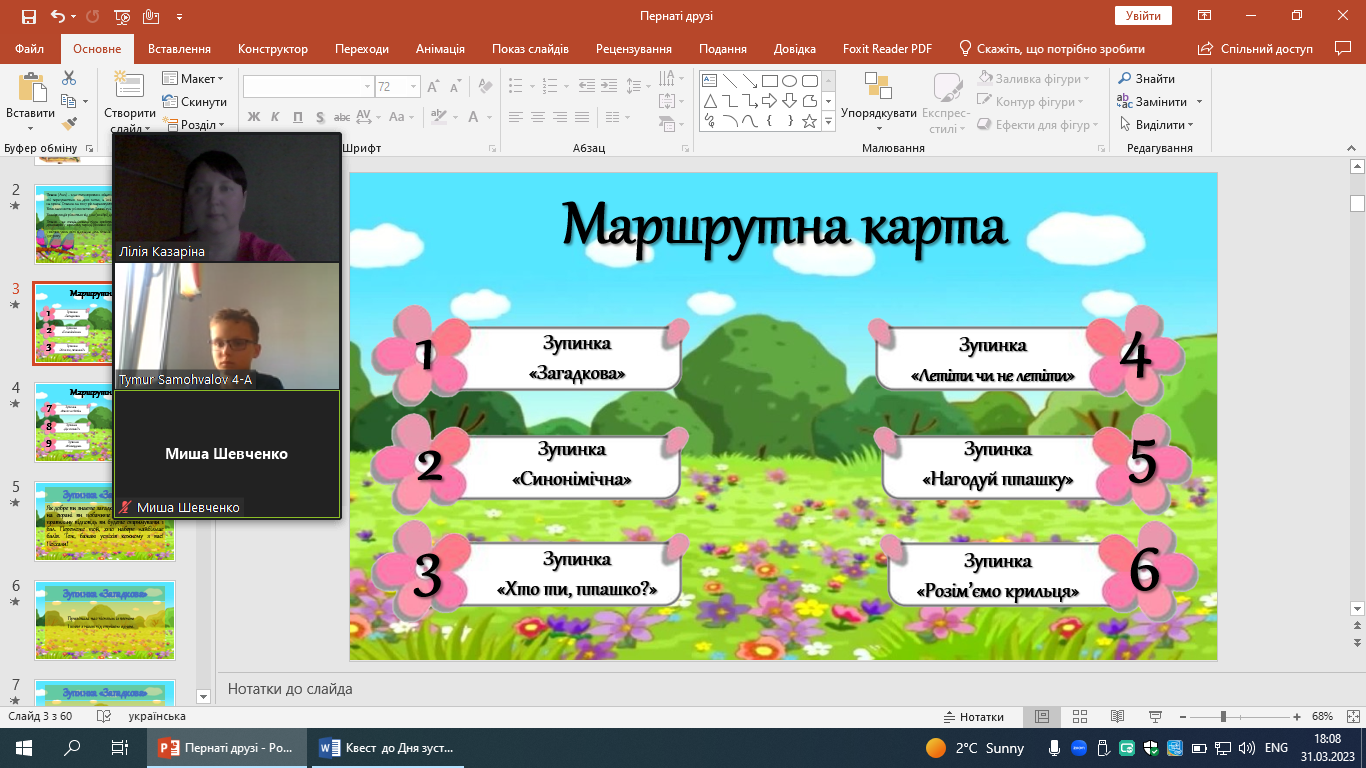Open the font size dropdown showing 72
Screen dimensions: 1366x768
[414, 87]
